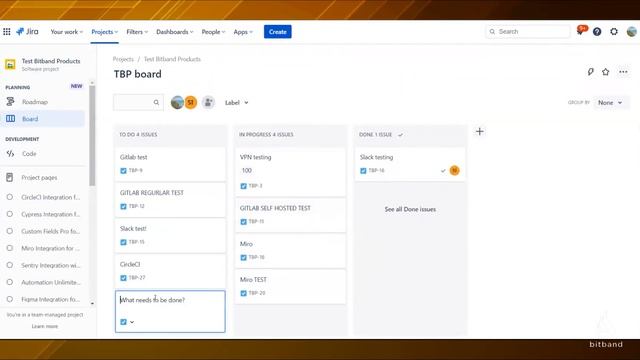
Task: Open the Group by None dropdown
Action: tap(610, 102)
